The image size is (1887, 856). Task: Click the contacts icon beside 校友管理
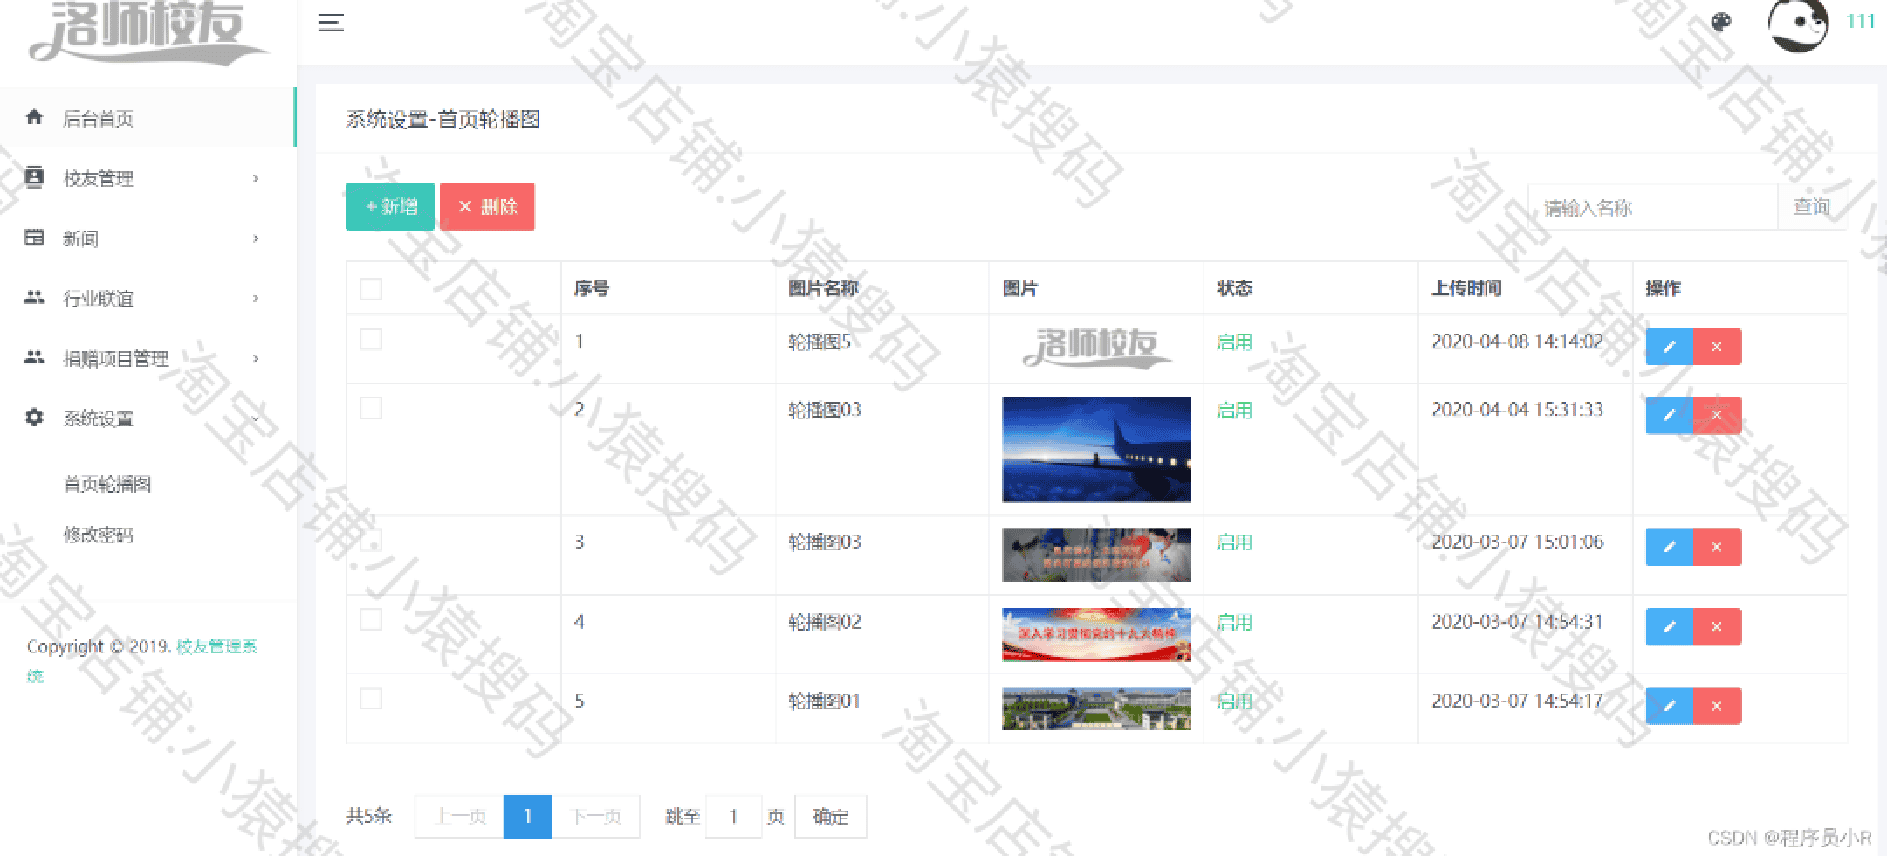(34, 177)
